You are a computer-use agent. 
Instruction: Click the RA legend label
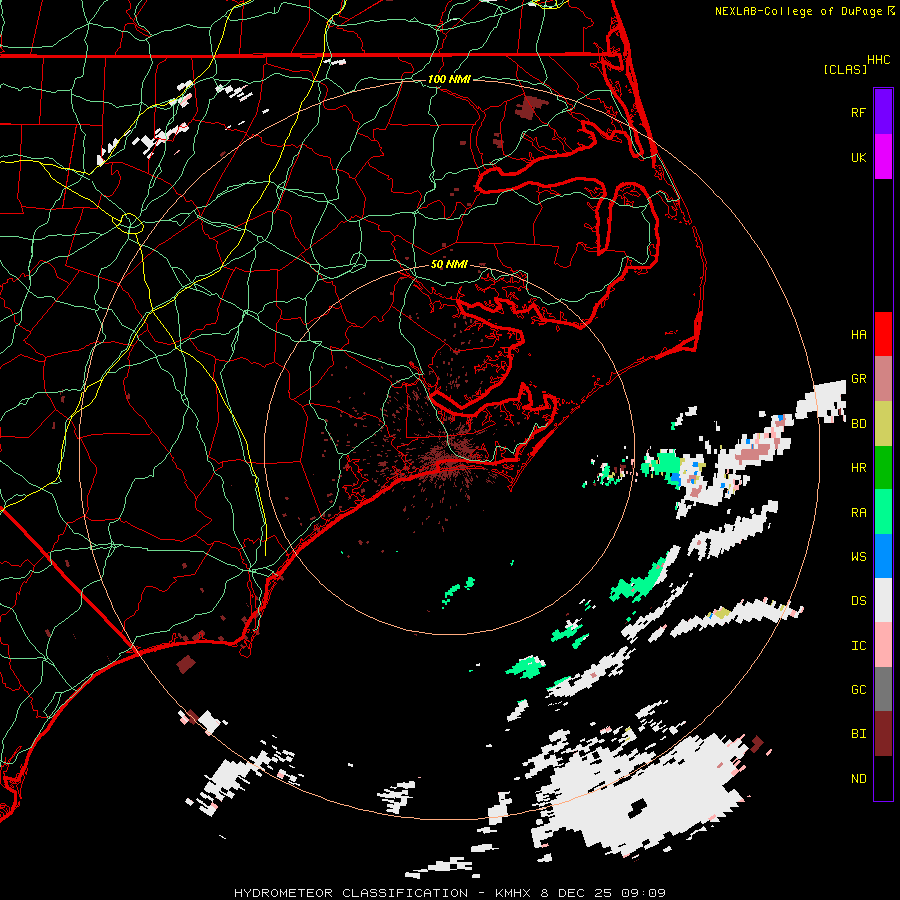tap(858, 513)
